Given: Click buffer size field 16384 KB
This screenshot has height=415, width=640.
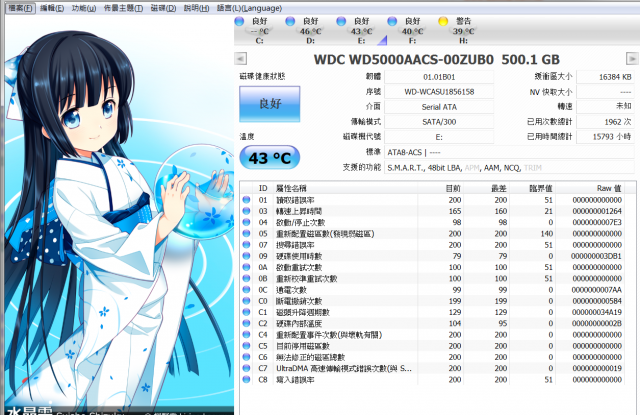Looking at the screenshot, I should click(605, 77).
